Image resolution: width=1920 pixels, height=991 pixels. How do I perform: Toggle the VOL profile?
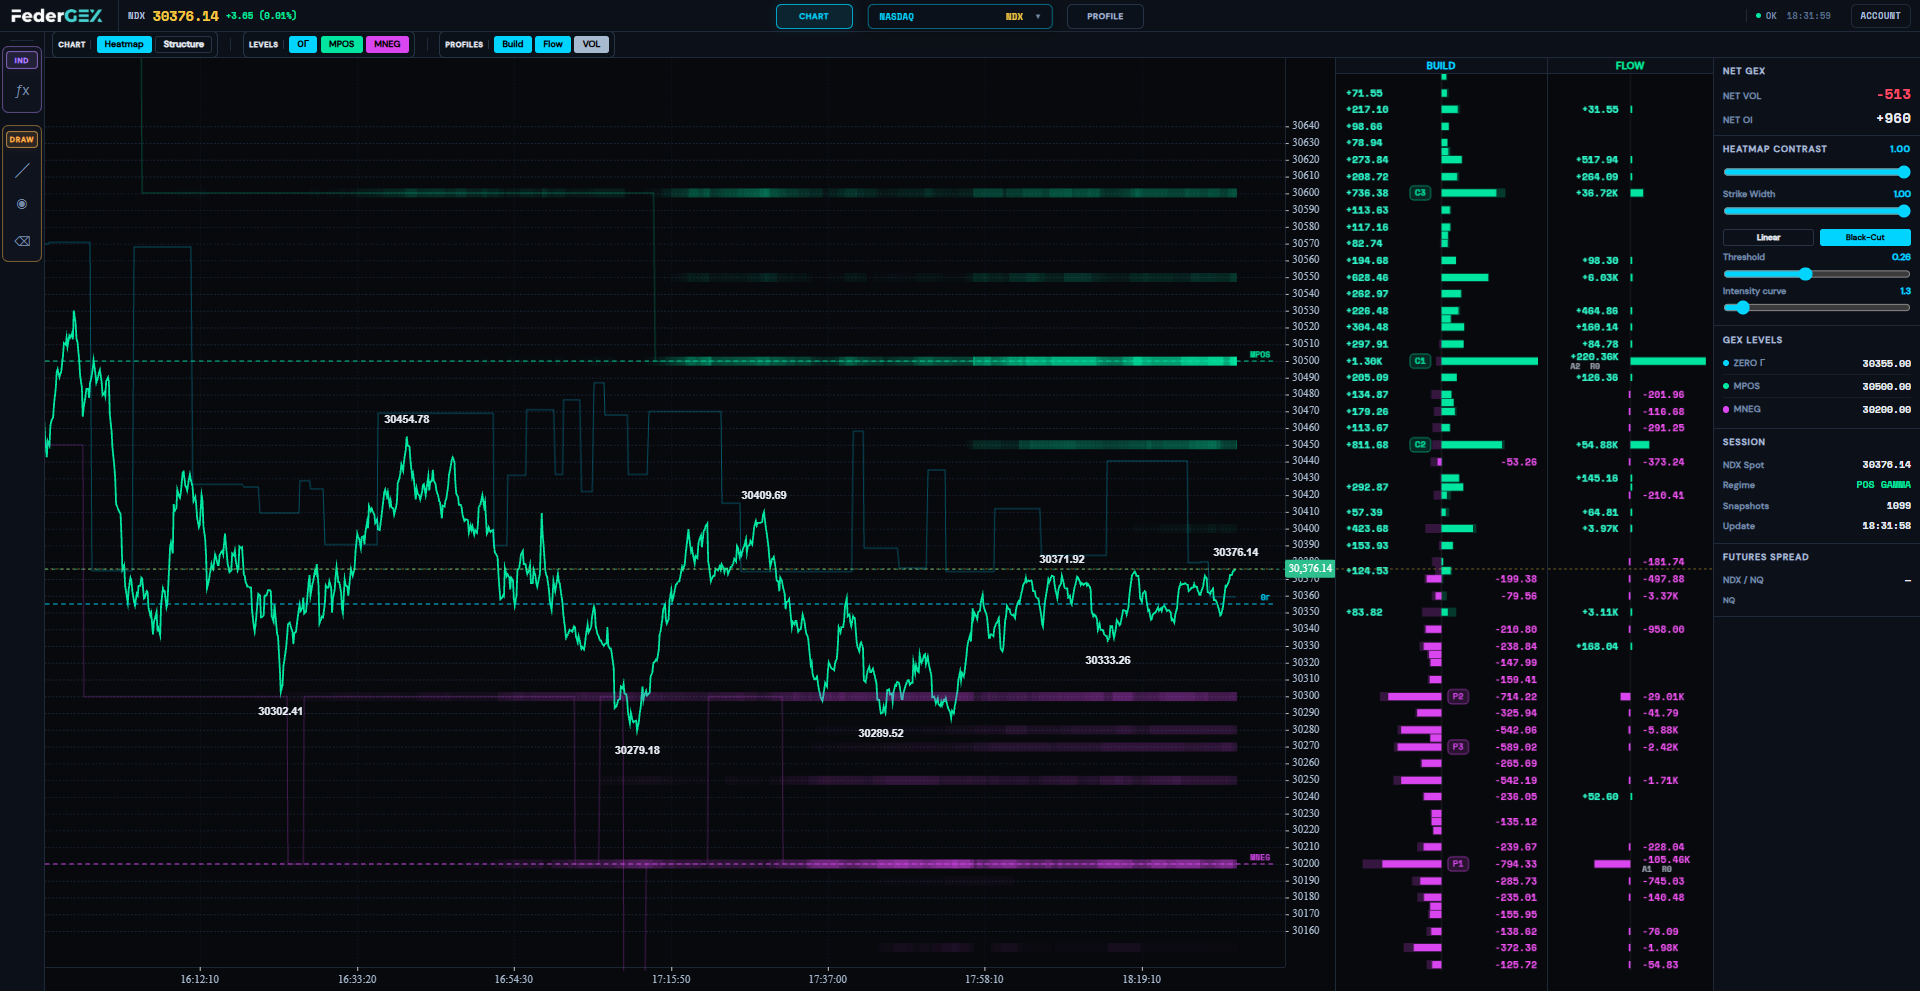point(592,44)
